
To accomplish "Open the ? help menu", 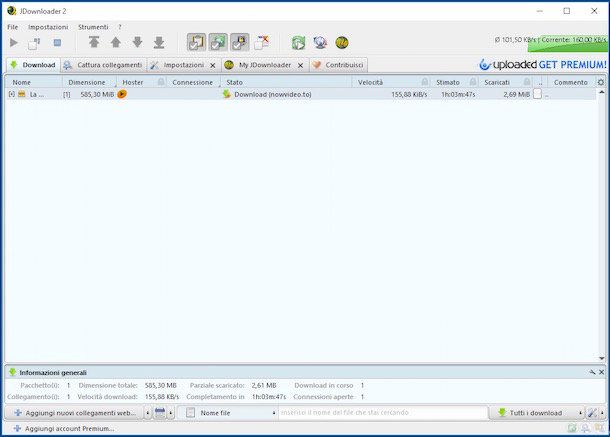I will click(120, 27).
